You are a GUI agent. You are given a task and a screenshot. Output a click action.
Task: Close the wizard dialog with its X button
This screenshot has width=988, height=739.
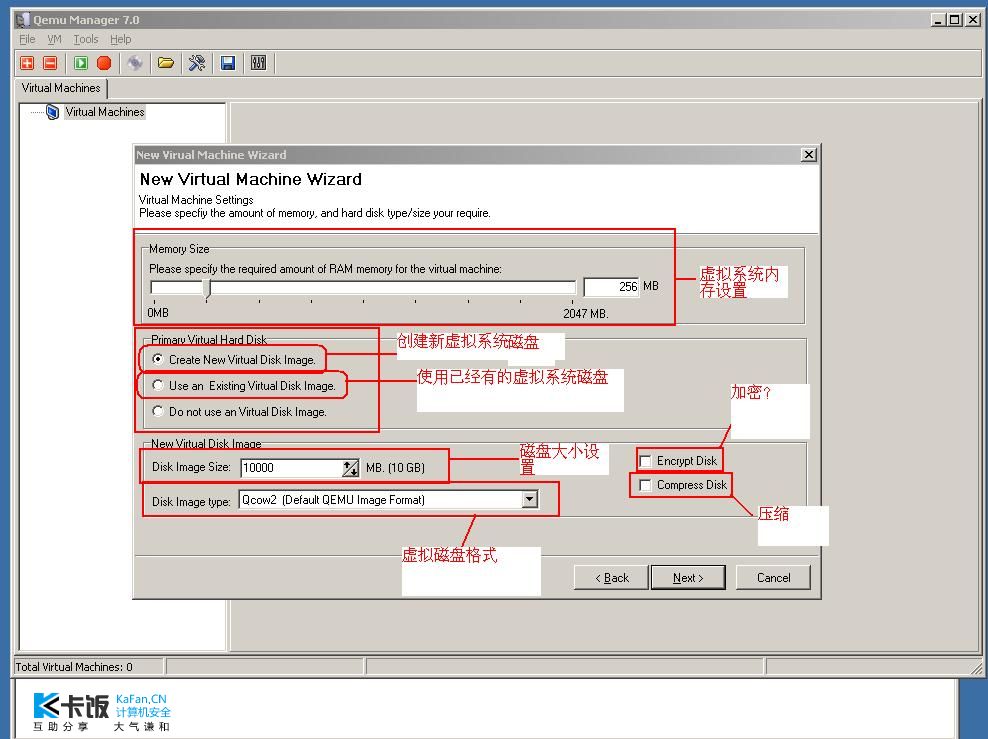click(808, 155)
